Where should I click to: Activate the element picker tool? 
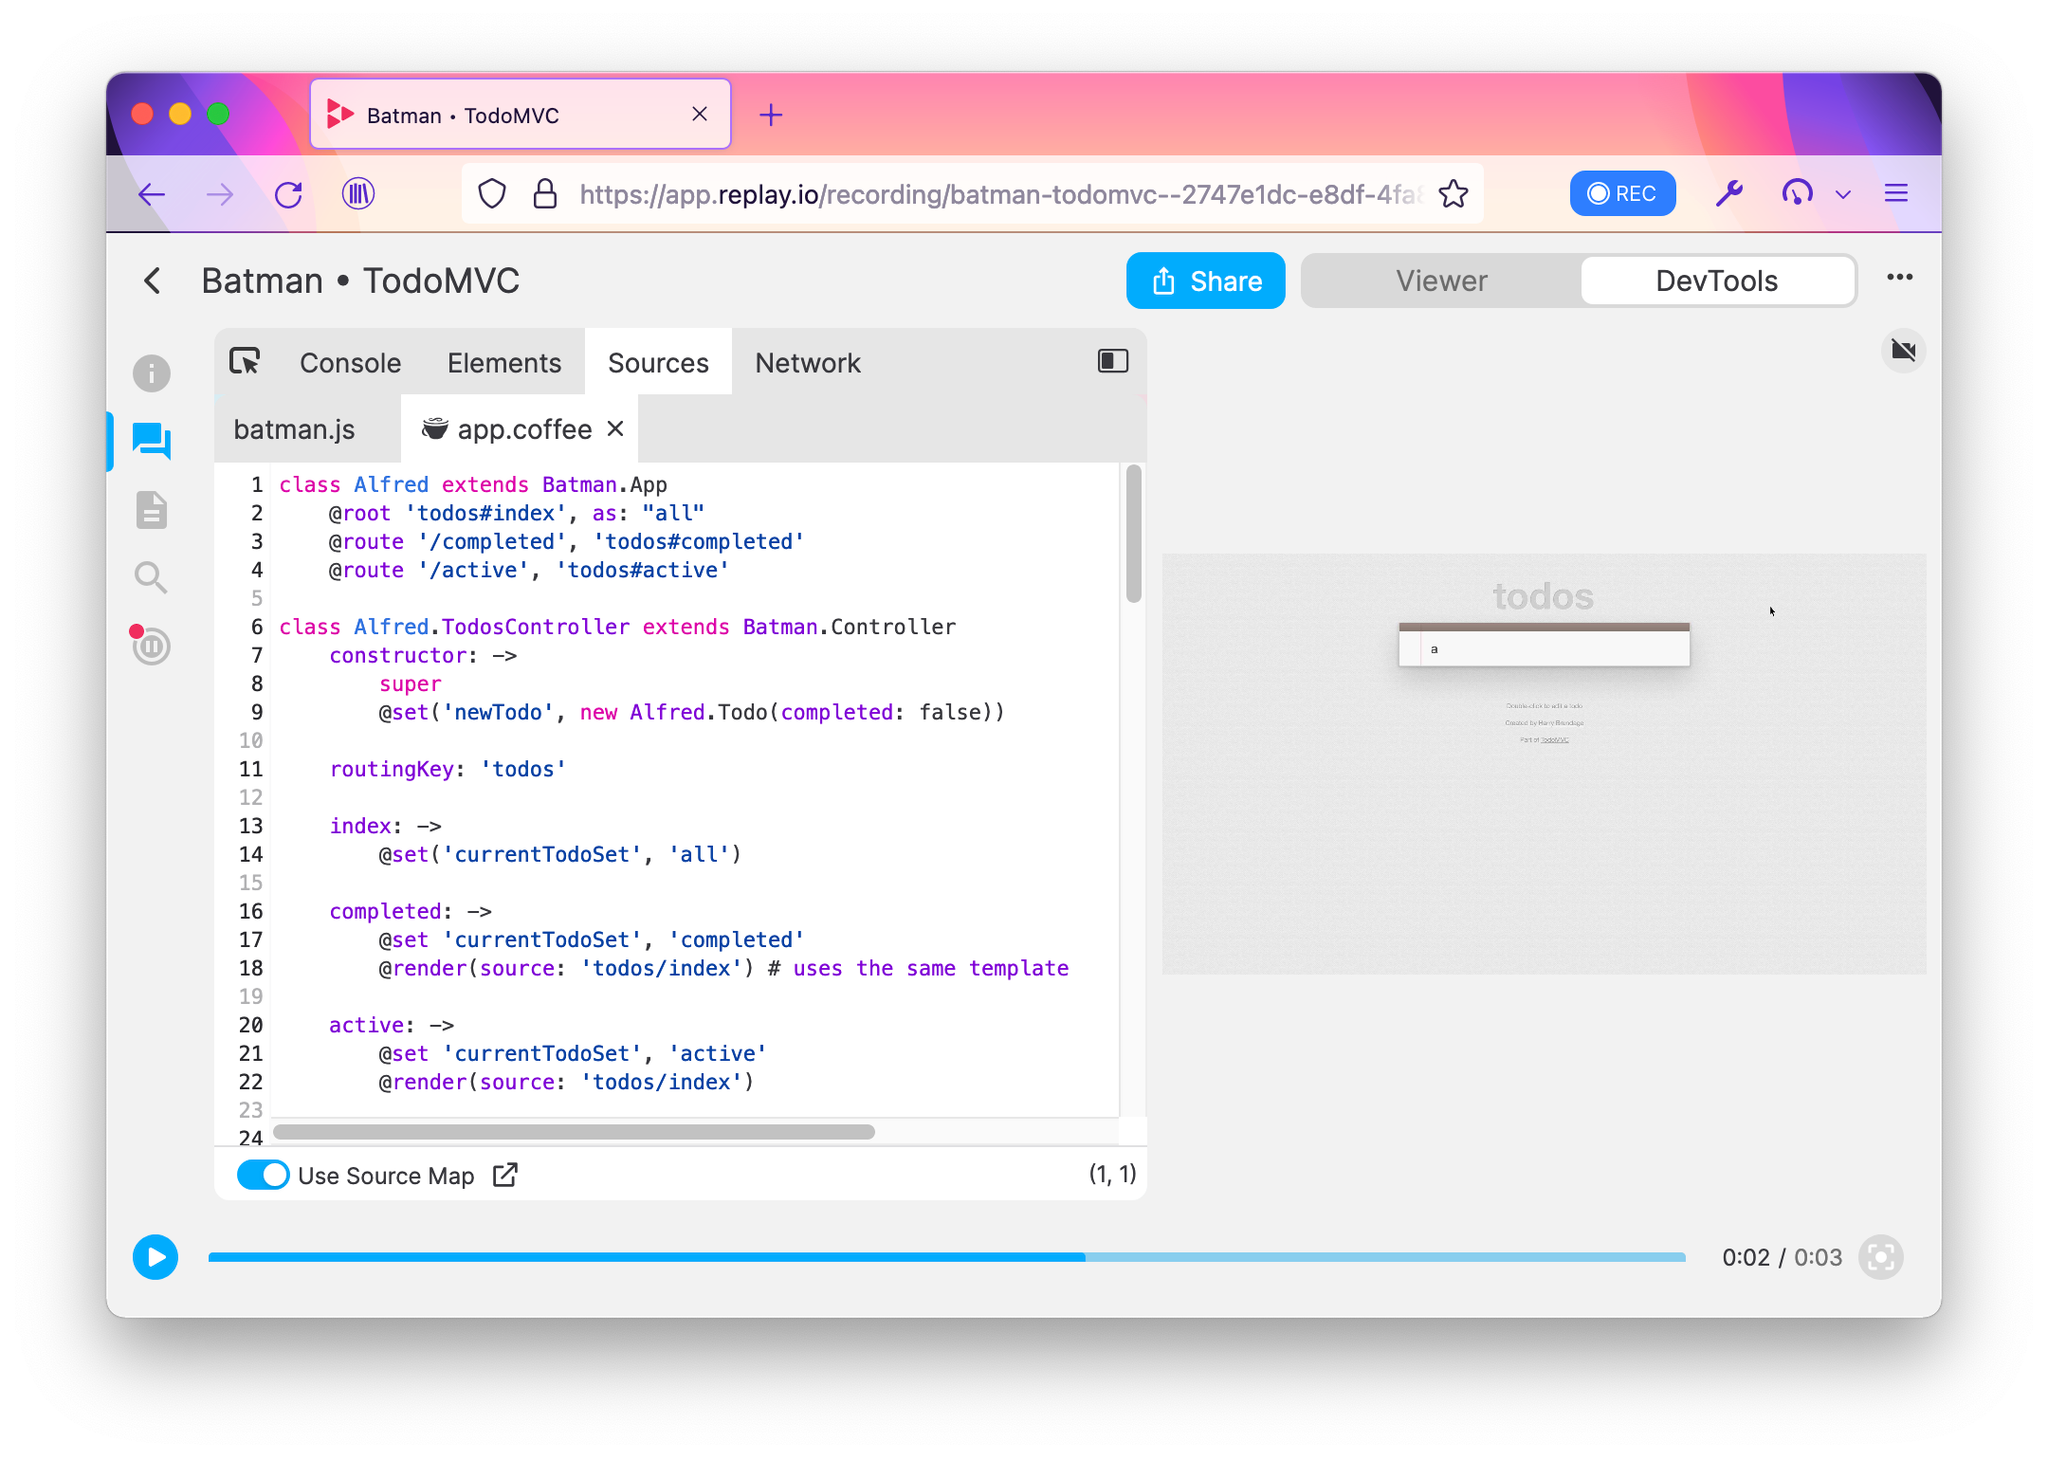pos(245,362)
